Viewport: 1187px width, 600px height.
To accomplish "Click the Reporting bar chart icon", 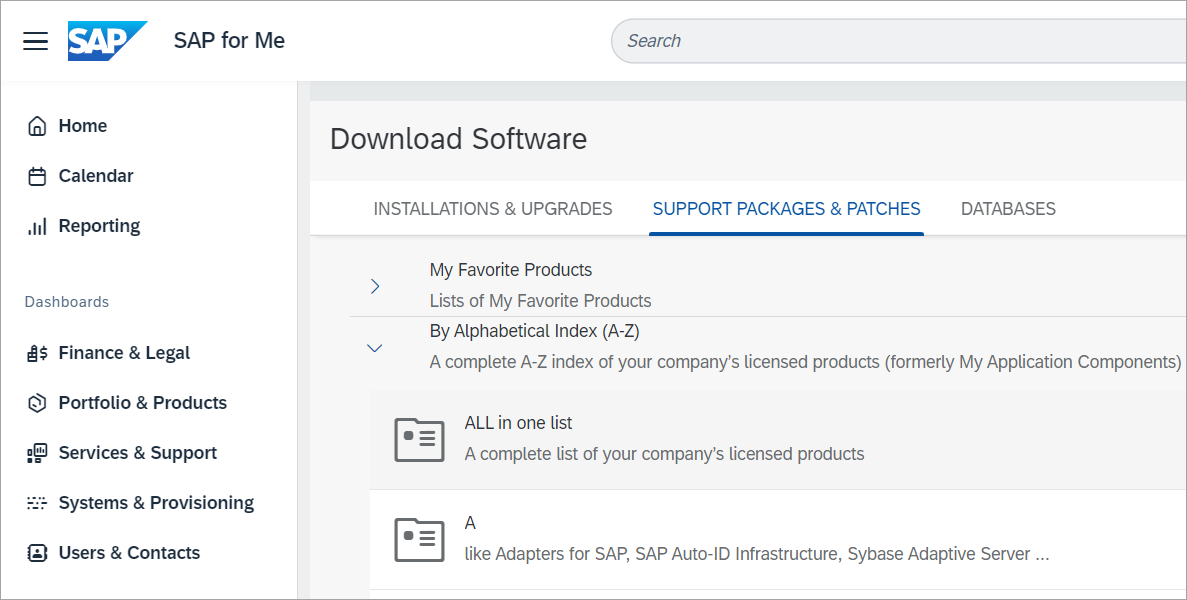I will (37, 226).
